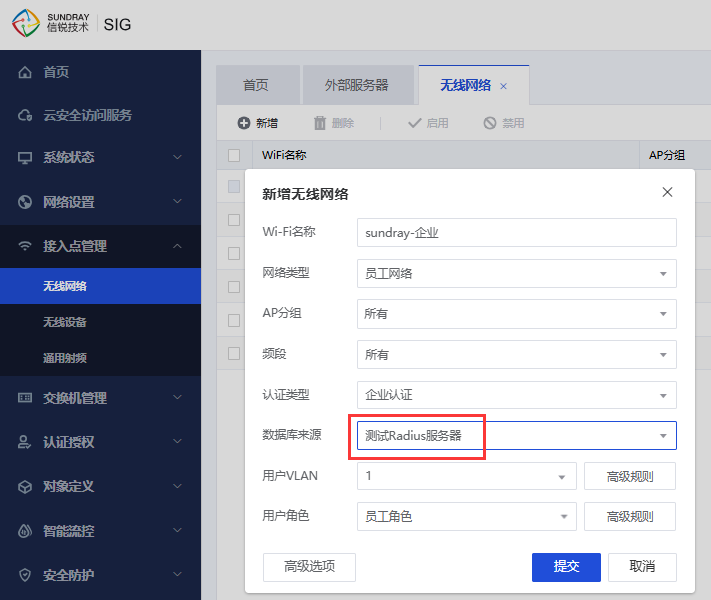Viewport: 711px width, 600px height.
Task: Expand the 安全防护 menu chevron
Action: coord(177,574)
